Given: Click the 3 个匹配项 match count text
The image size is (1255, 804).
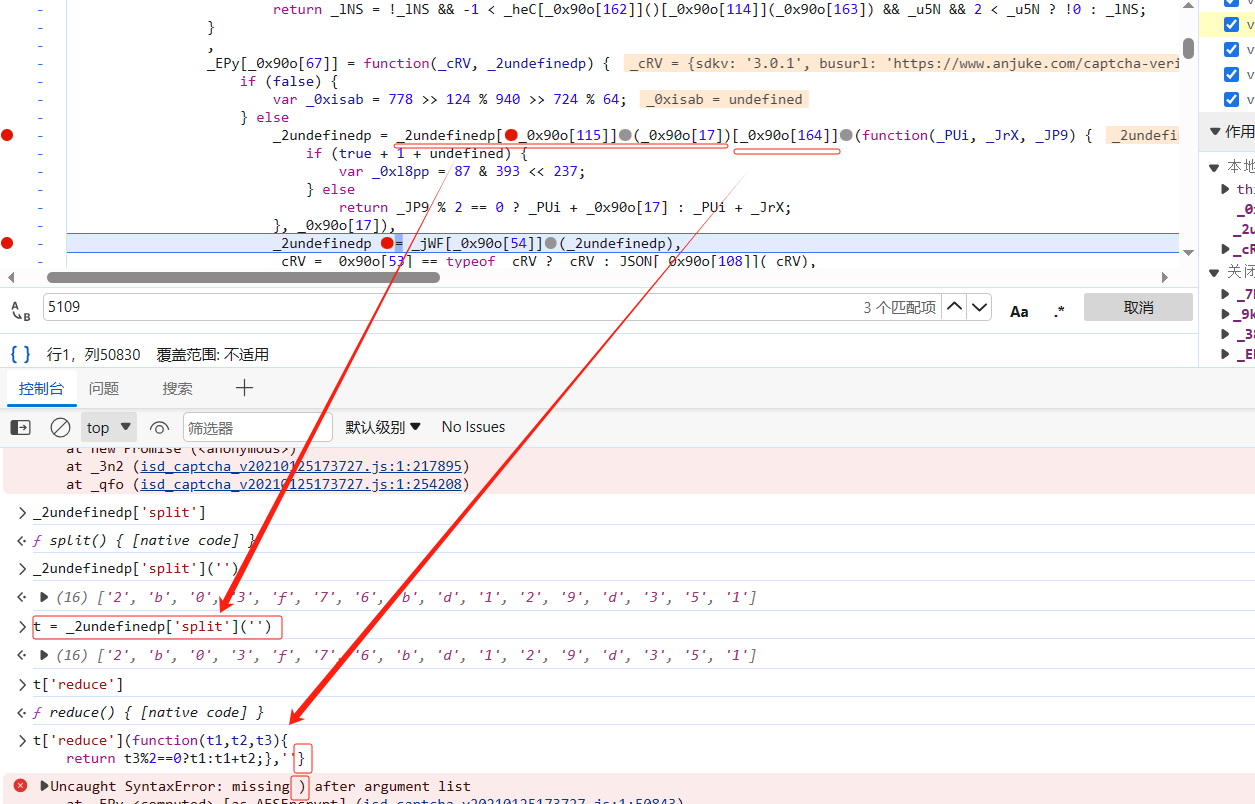Looking at the screenshot, I should coord(900,308).
